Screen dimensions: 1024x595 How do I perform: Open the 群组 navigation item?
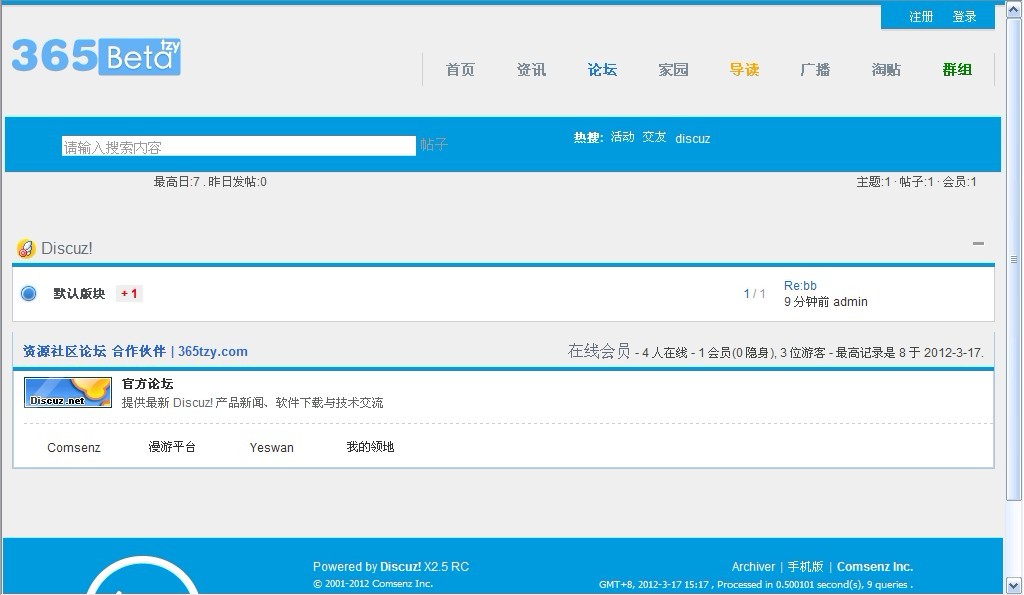pyautogui.click(x=957, y=69)
